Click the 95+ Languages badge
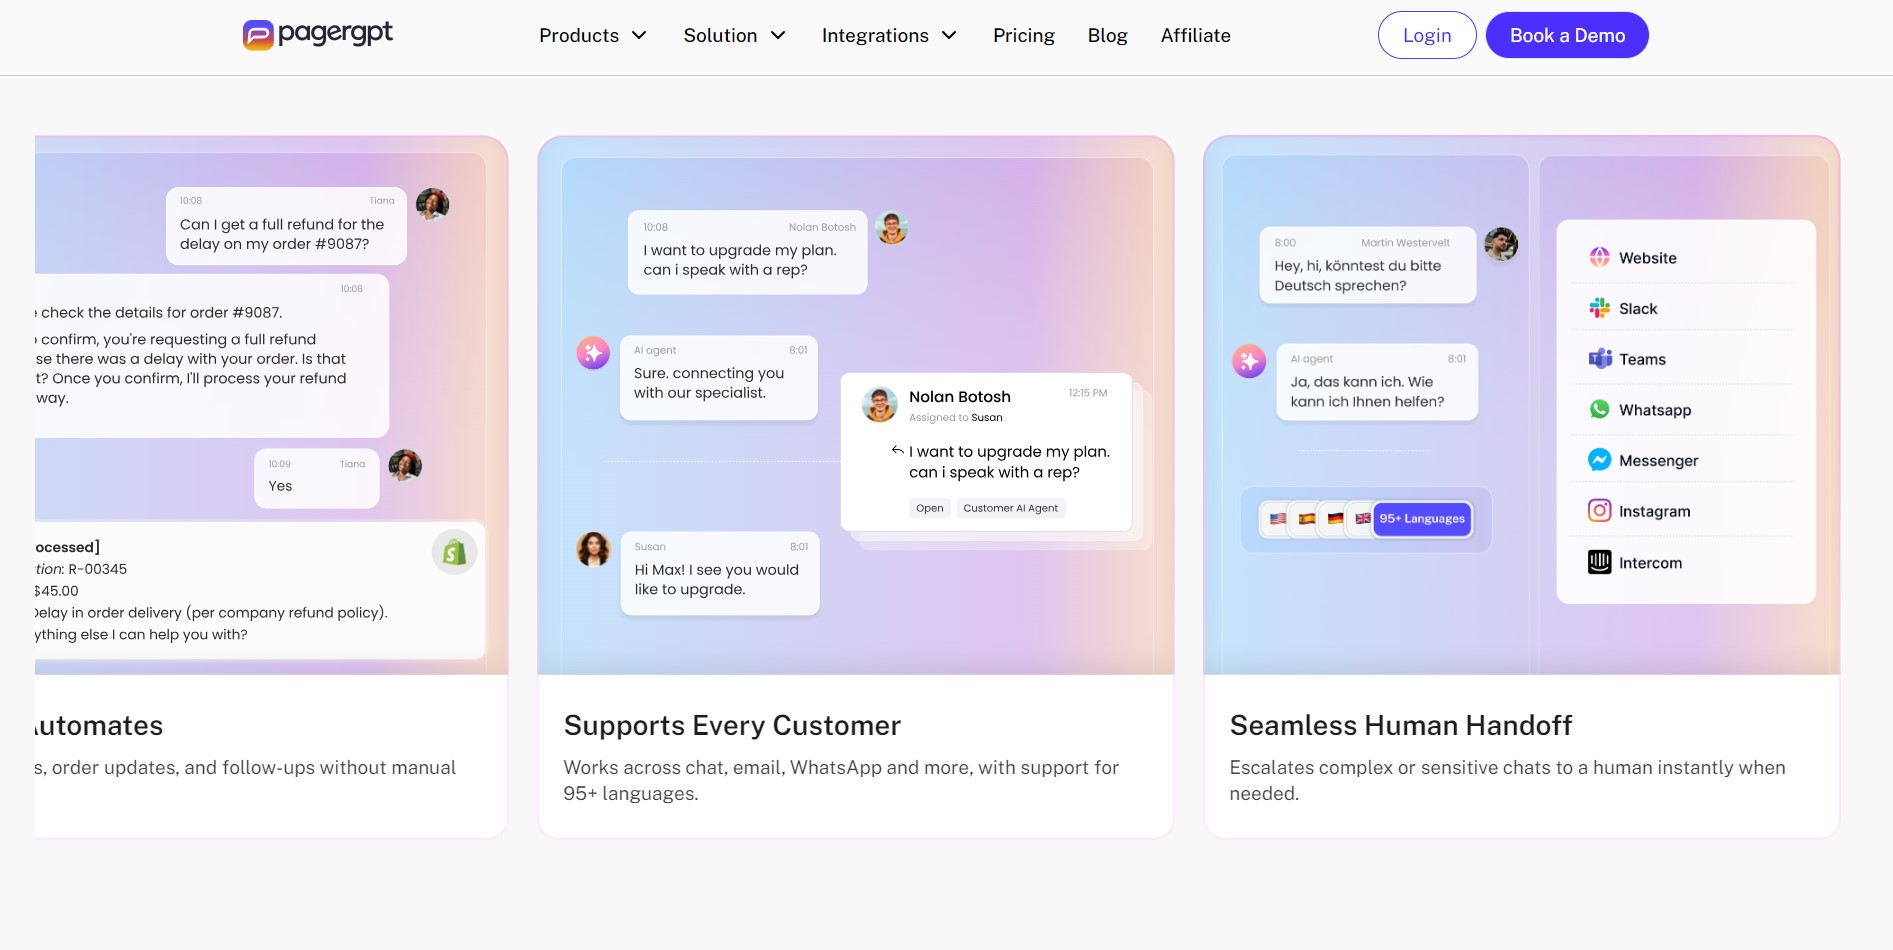This screenshot has height=950, width=1893. [1421, 519]
